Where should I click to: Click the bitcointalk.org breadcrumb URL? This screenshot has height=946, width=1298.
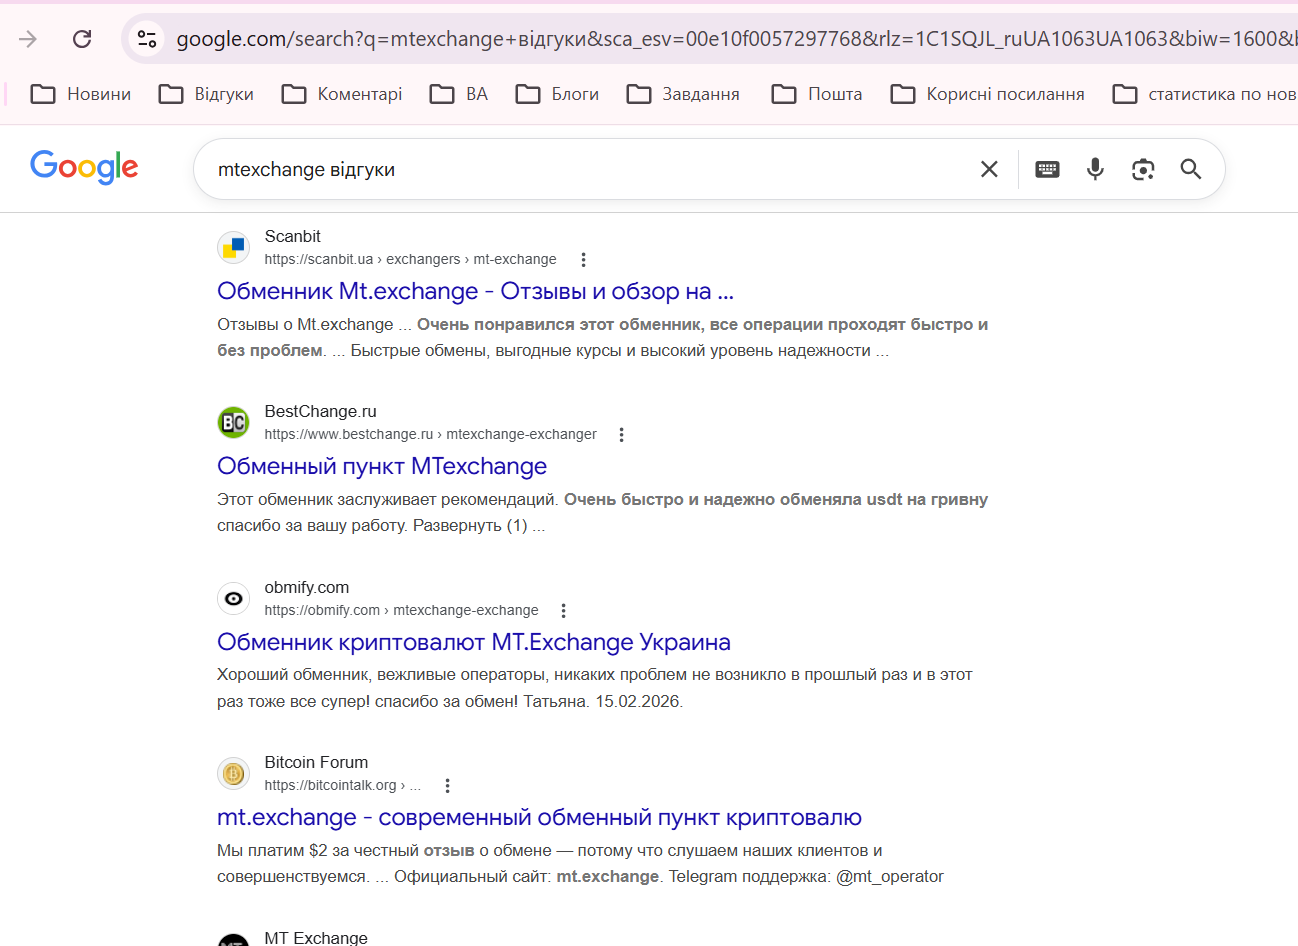point(342,785)
